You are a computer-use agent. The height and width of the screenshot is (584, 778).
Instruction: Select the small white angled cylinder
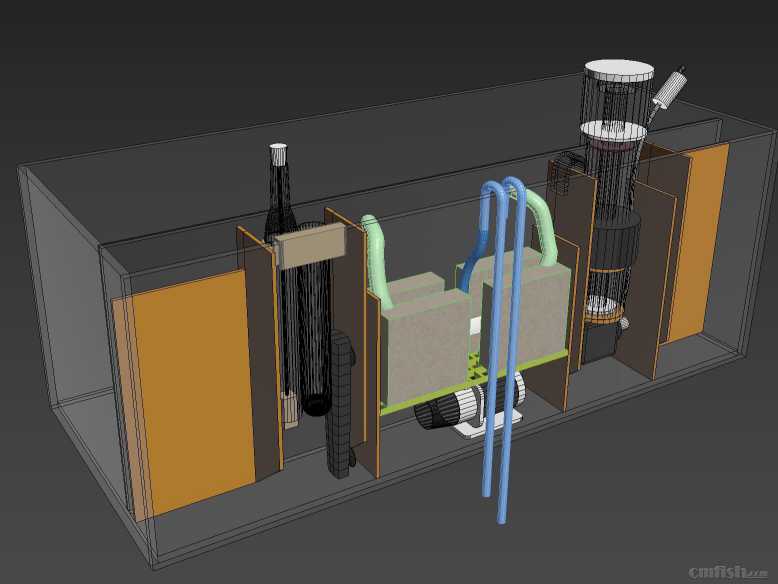coord(668,88)
